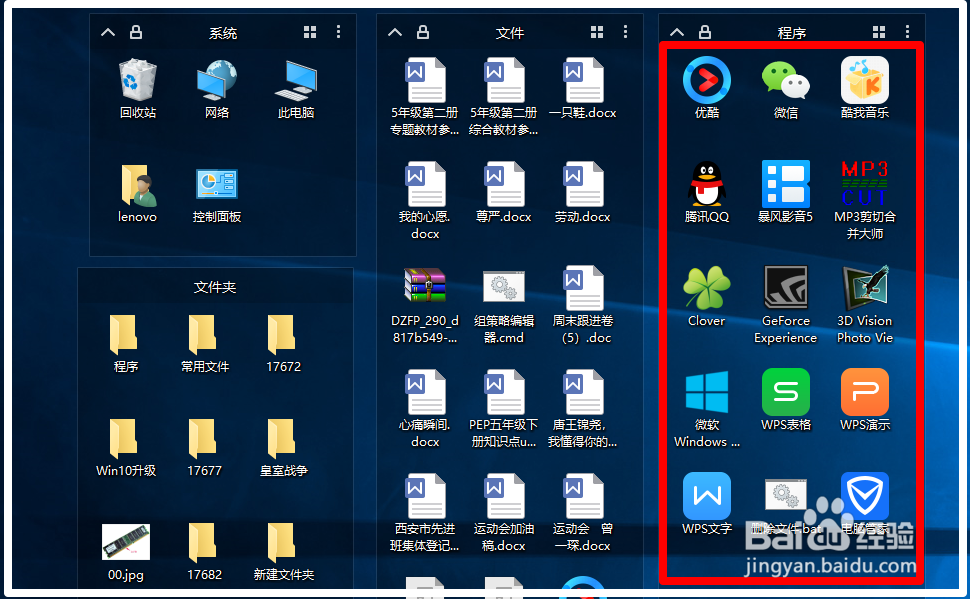Select the 一只鞋.docx document
Image resolution: width=970 pixels, height=599 pixels.
[583, 80]
